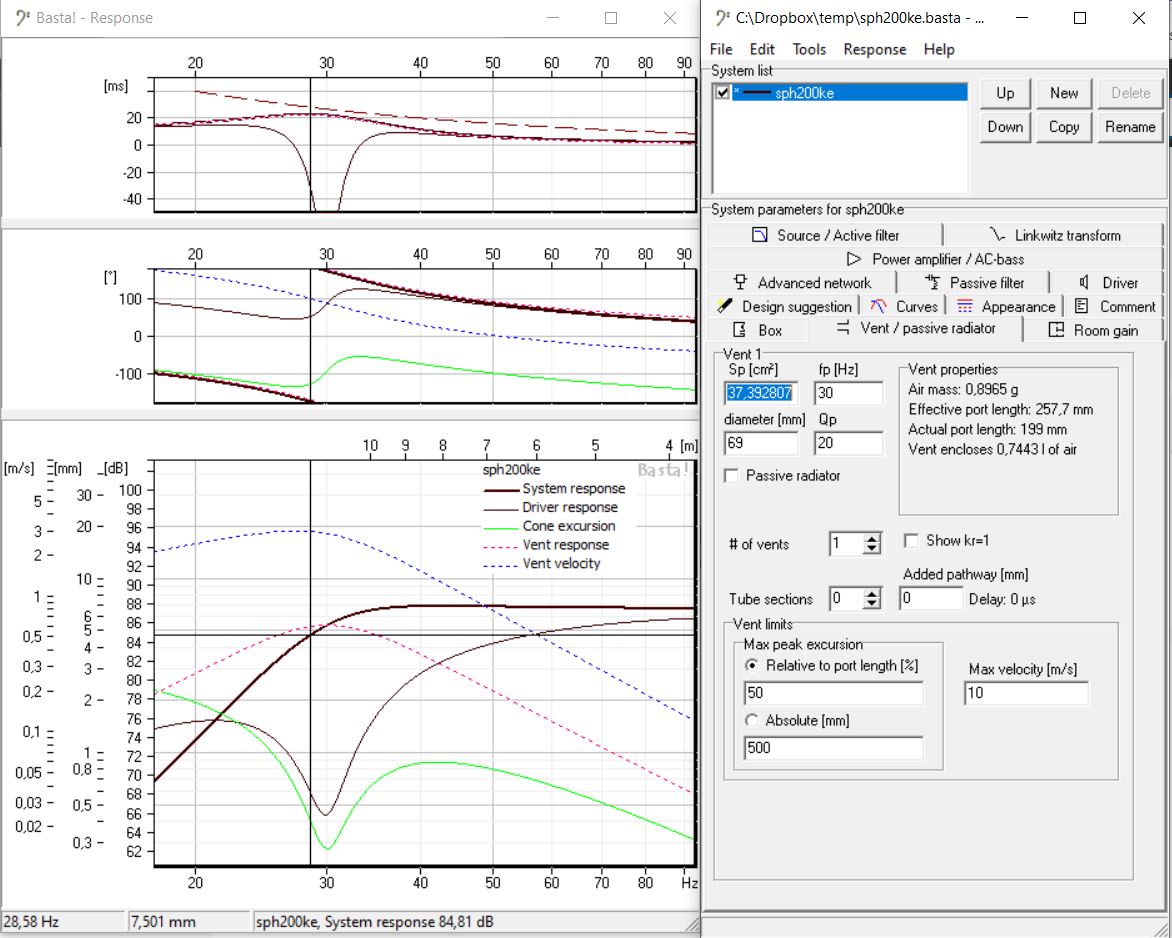Open the Design suggestion tab
1172x938 pixels.
[785, 307]
